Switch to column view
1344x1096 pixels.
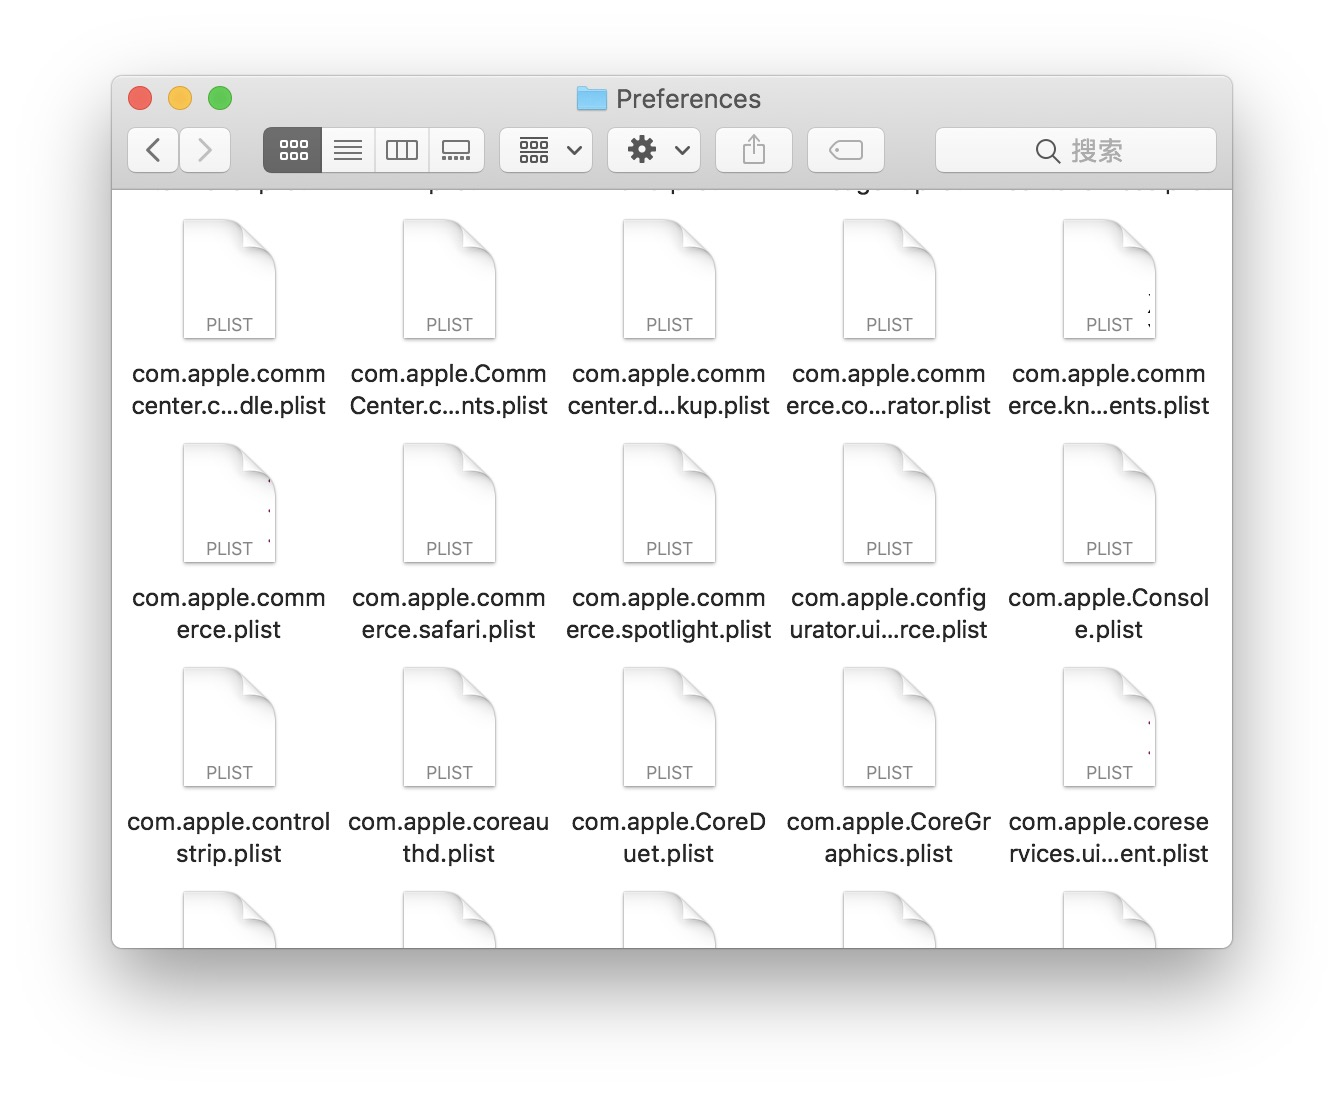tap(402, 150)
